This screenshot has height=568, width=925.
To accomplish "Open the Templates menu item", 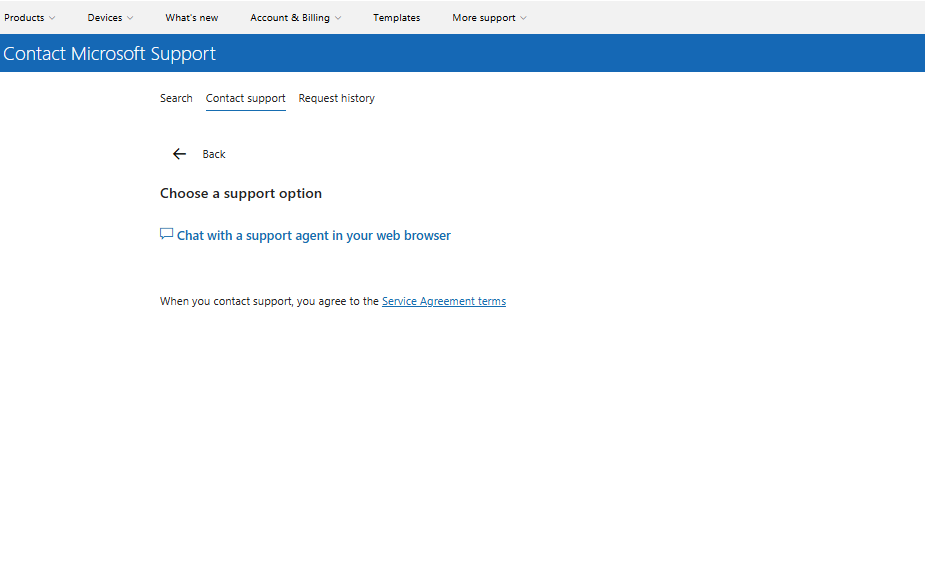I will click(x=396, y=18).
